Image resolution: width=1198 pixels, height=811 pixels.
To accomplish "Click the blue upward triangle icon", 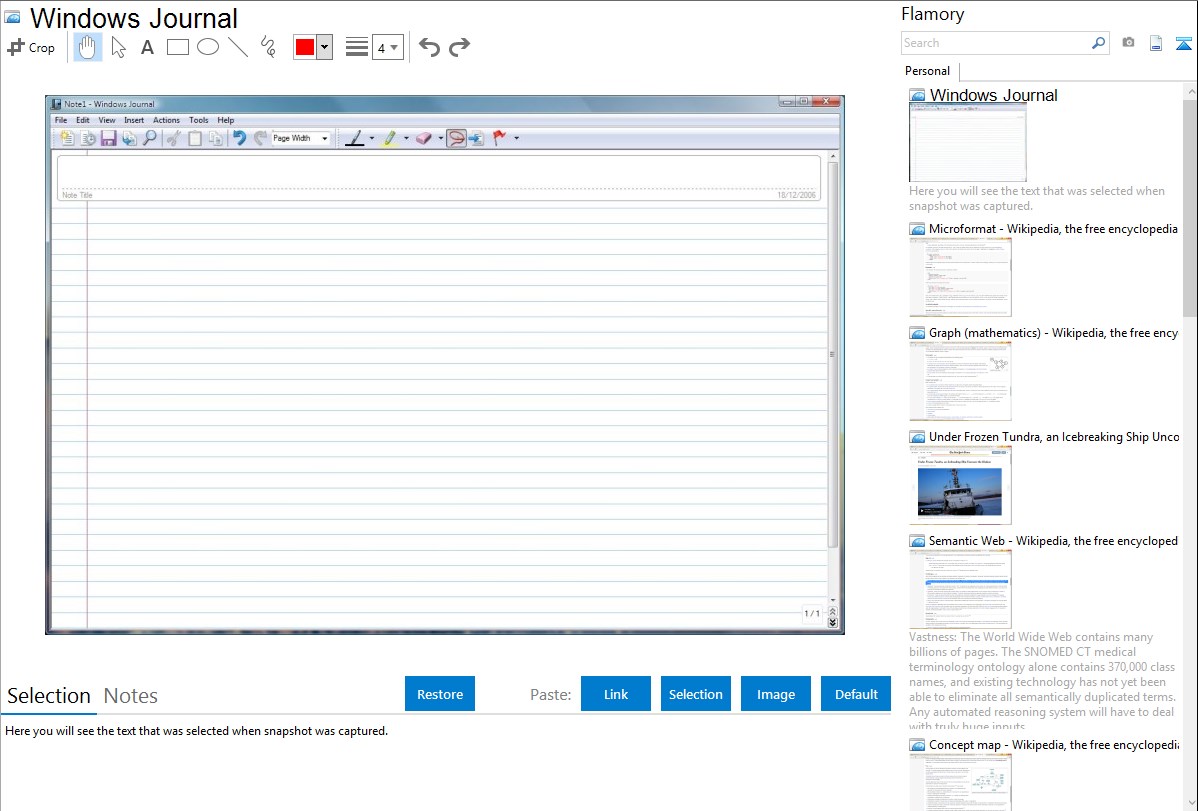I will [x=1183, y=43].
